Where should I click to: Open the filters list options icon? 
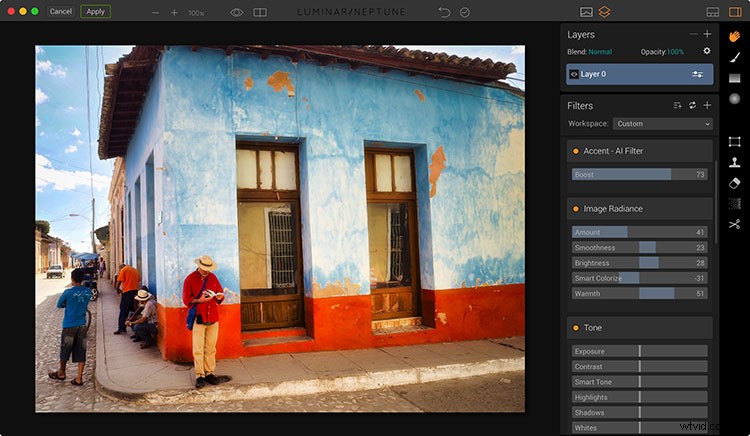677,106
